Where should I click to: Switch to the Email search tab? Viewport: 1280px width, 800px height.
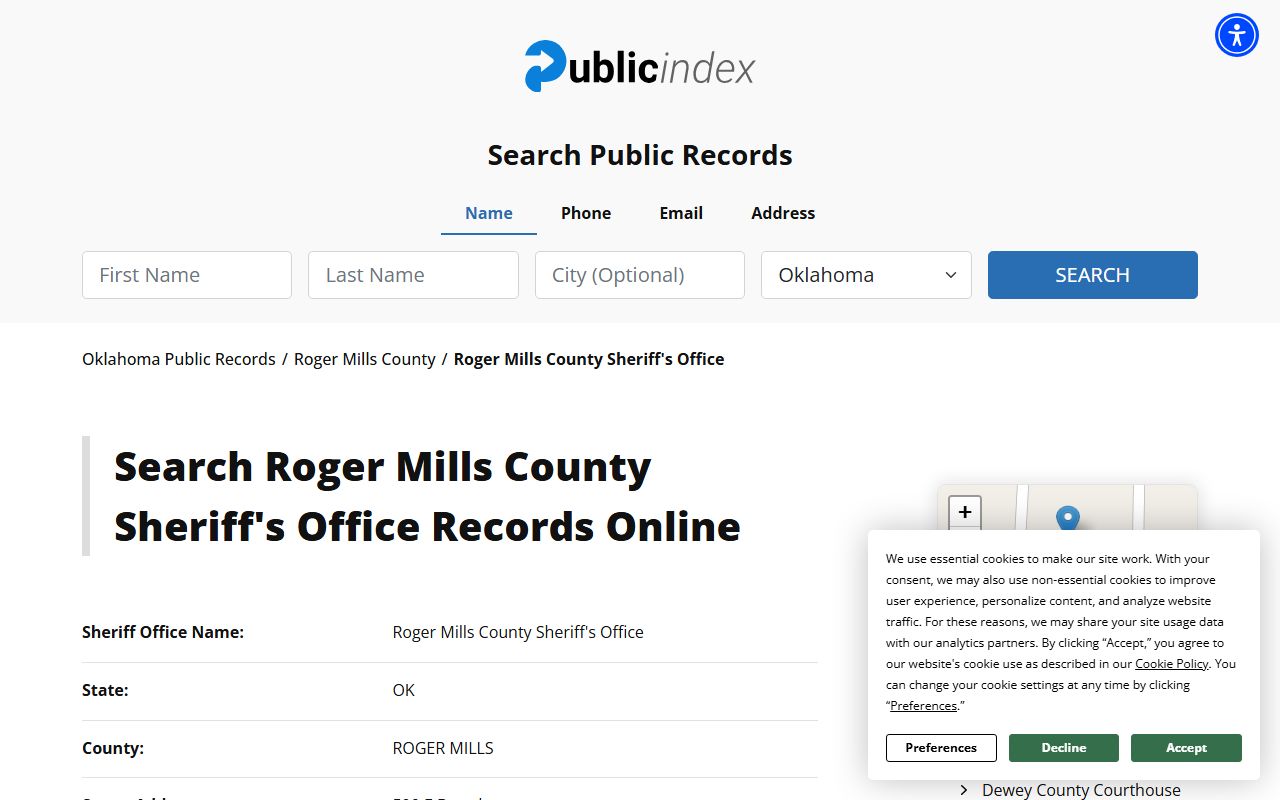pos(681,213)
